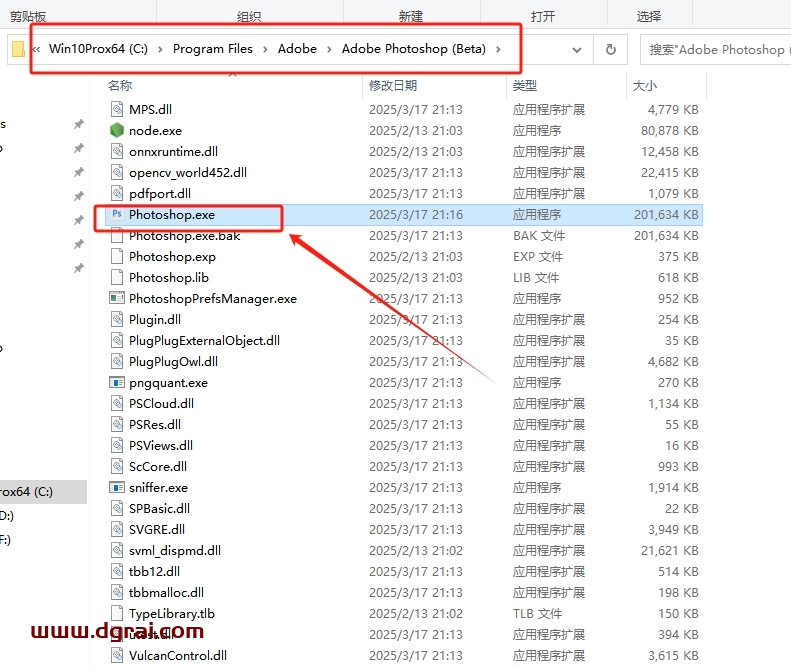Click the ScCore.dll file icon
791x668 pixels.
[117, 466]
